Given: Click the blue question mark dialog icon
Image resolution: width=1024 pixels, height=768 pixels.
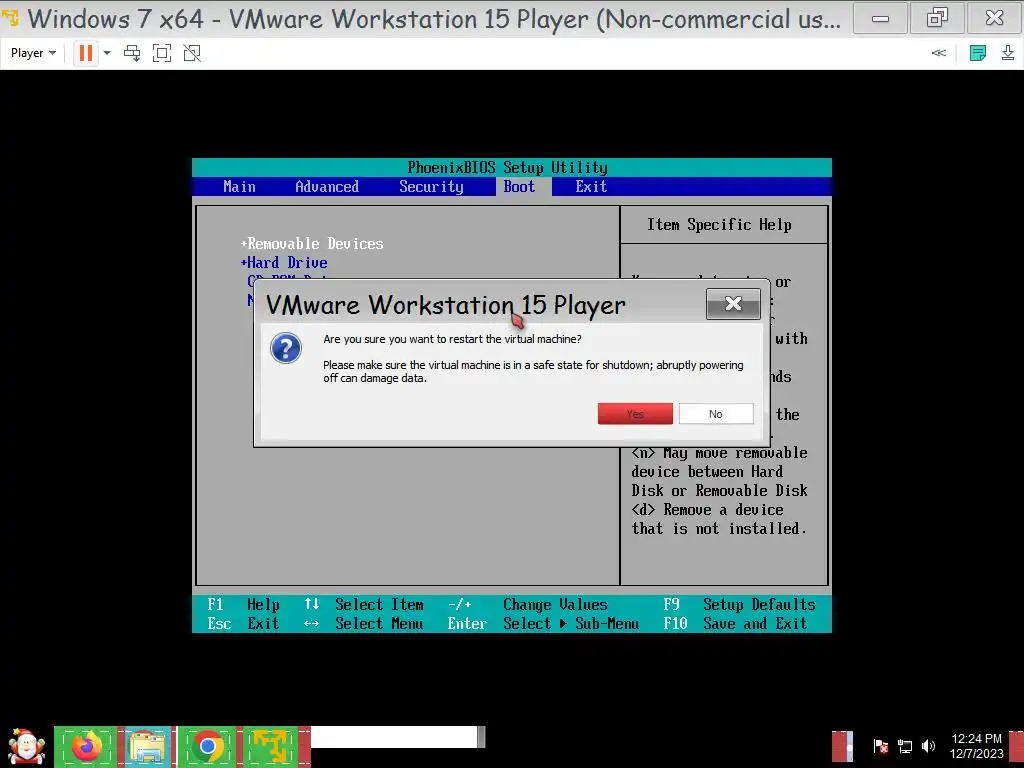Looking at the screenshot, I should click(x=286, y=348).
